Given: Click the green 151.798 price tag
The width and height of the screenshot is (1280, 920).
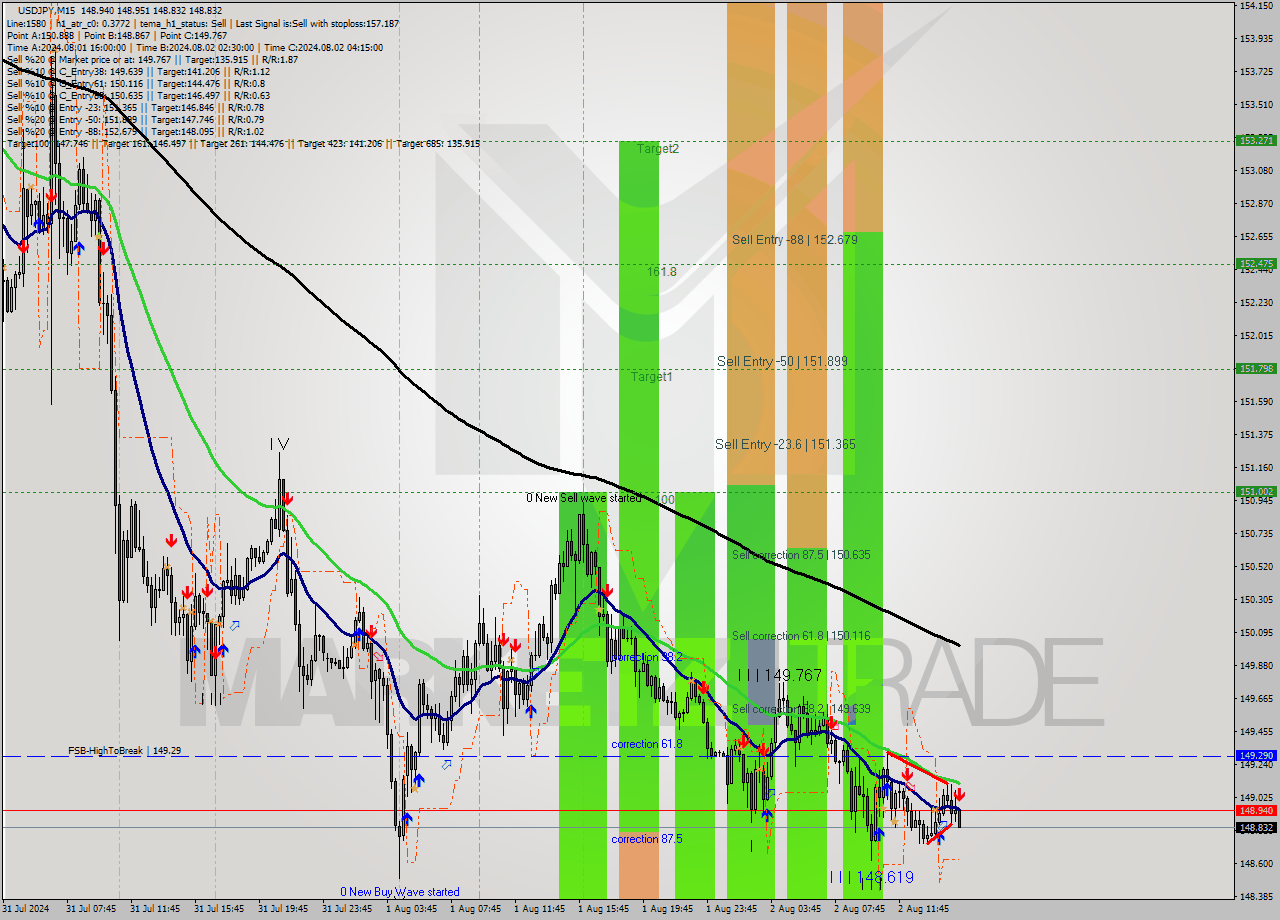Looking at the screenshot, I should (x=1255, y=368).
